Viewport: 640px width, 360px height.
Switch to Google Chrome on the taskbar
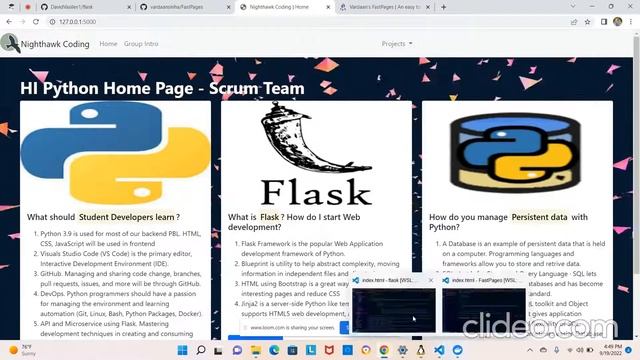(384, 350)
